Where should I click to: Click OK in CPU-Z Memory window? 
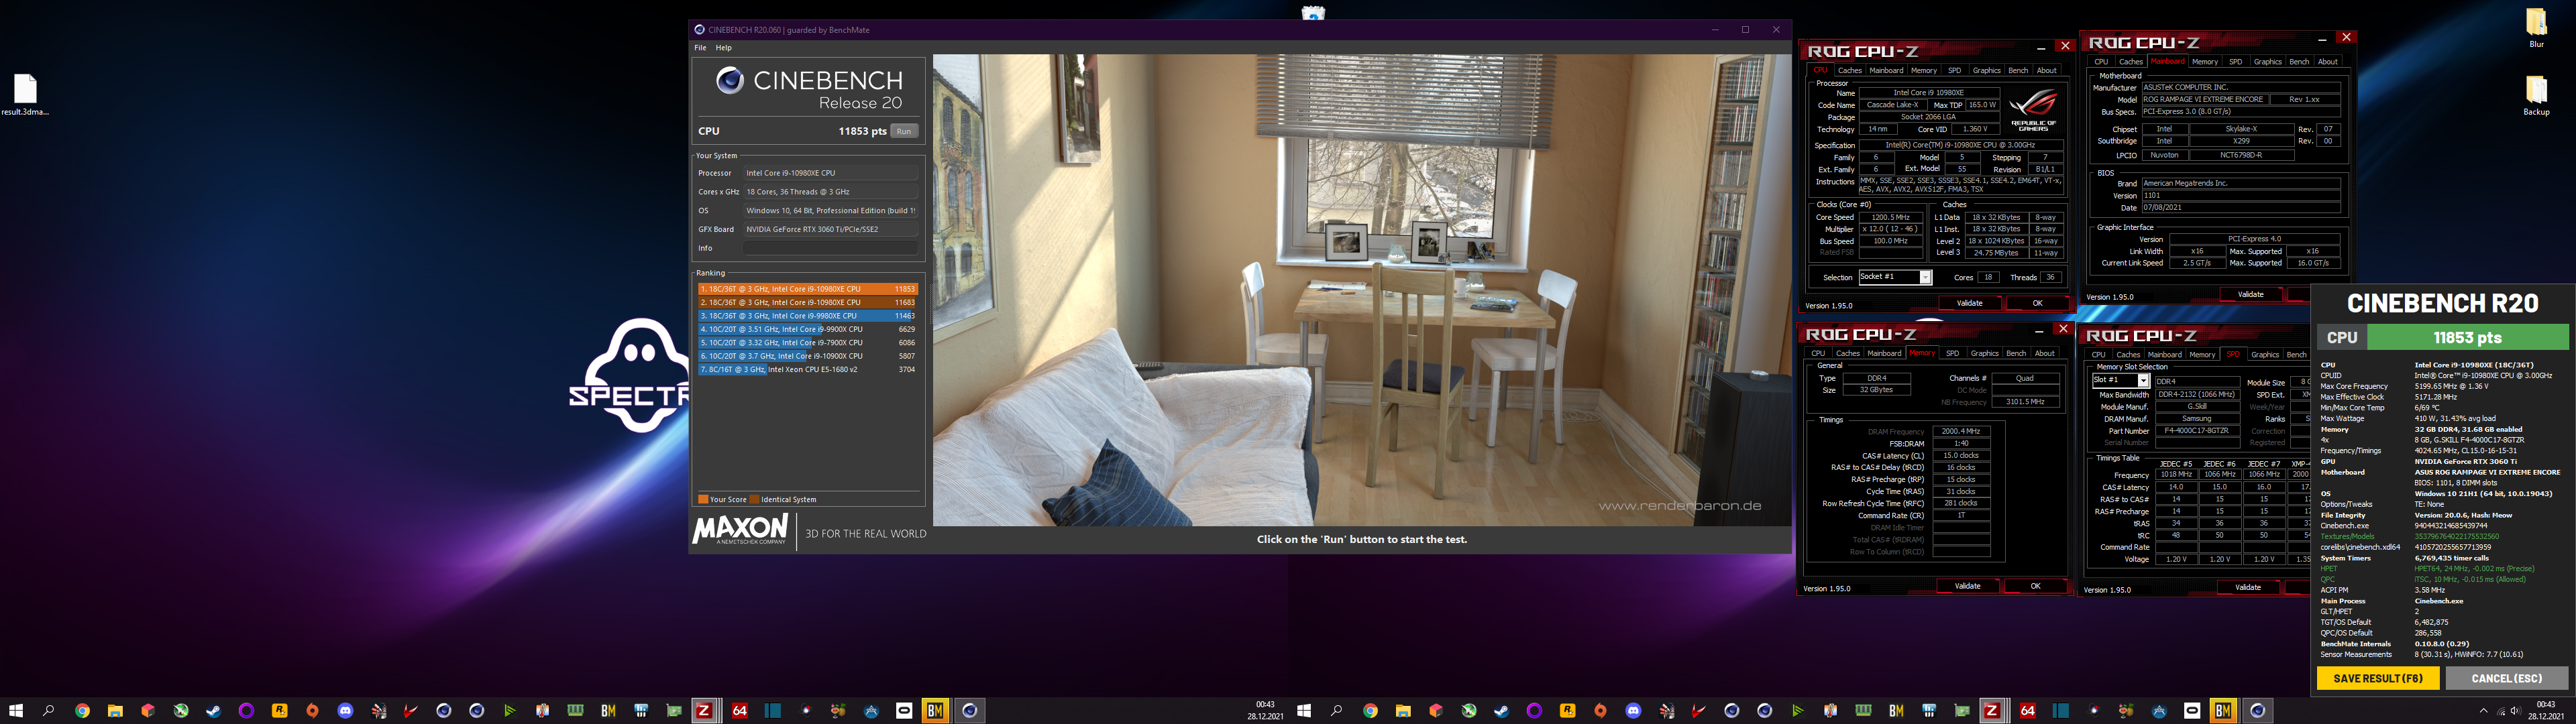[x=2035, y=586]
